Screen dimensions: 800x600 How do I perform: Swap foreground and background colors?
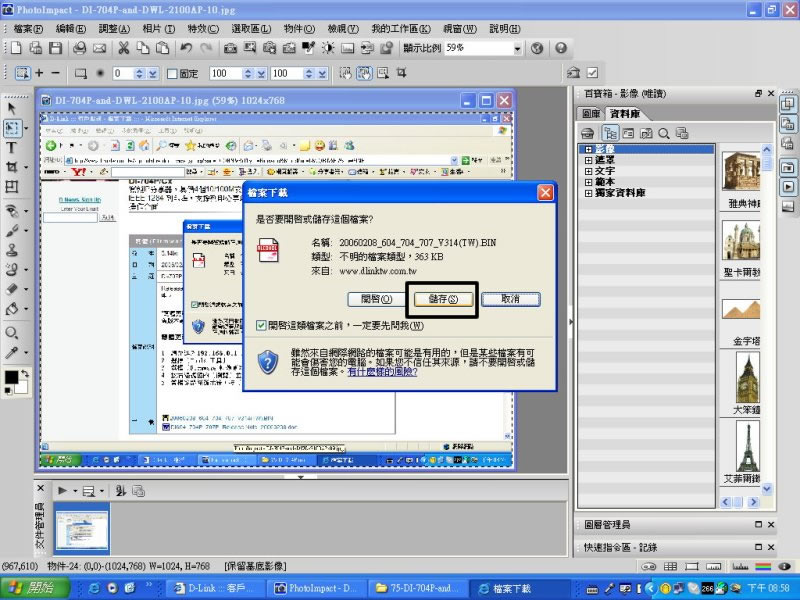[24, 373]
